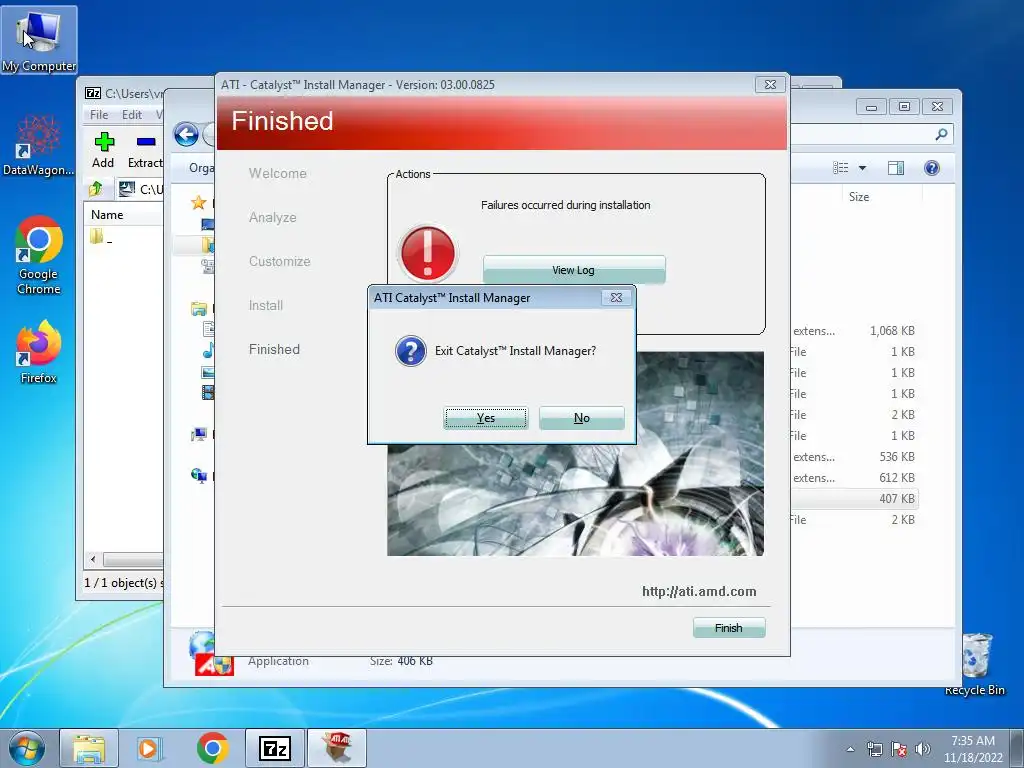Click the Network icon in Explorer sidebar
The image size is (1024, 768).
199,475
